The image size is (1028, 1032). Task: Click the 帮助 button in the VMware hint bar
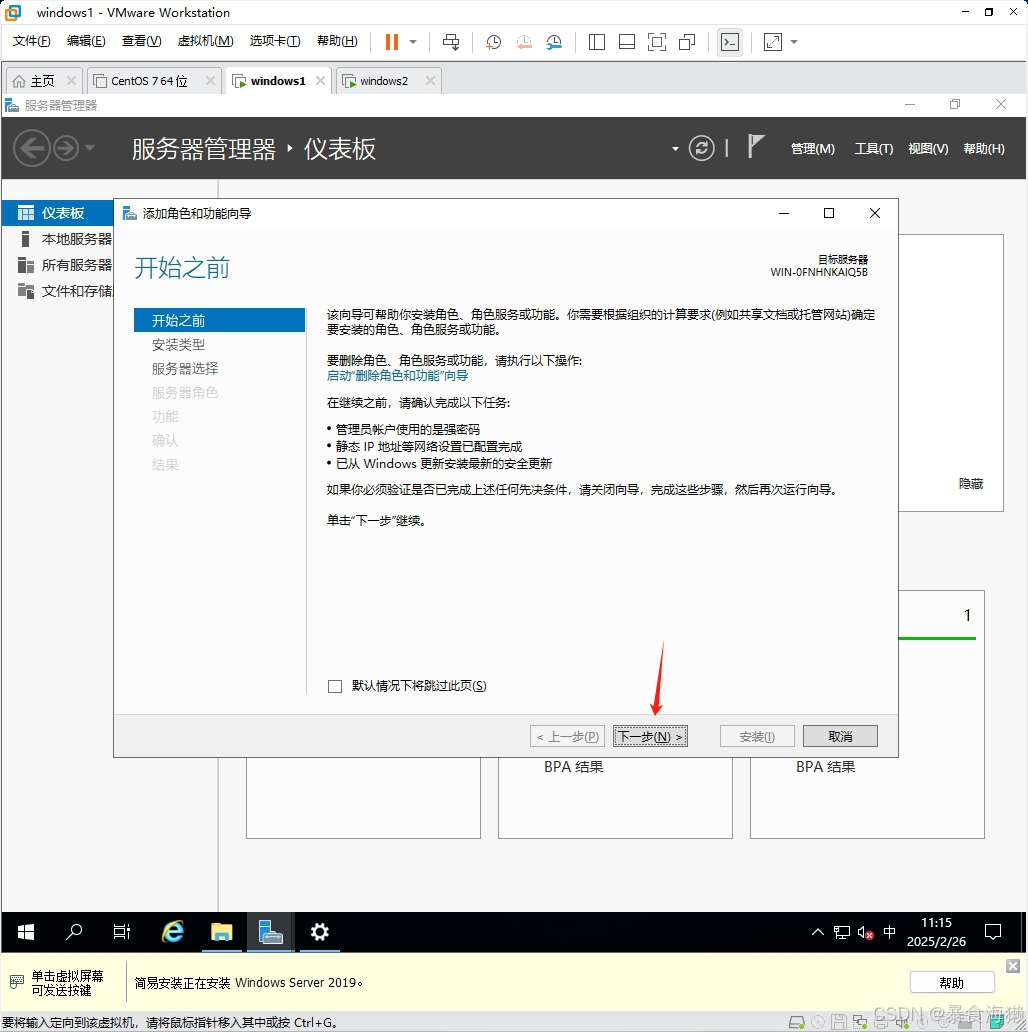pos(952,983)
